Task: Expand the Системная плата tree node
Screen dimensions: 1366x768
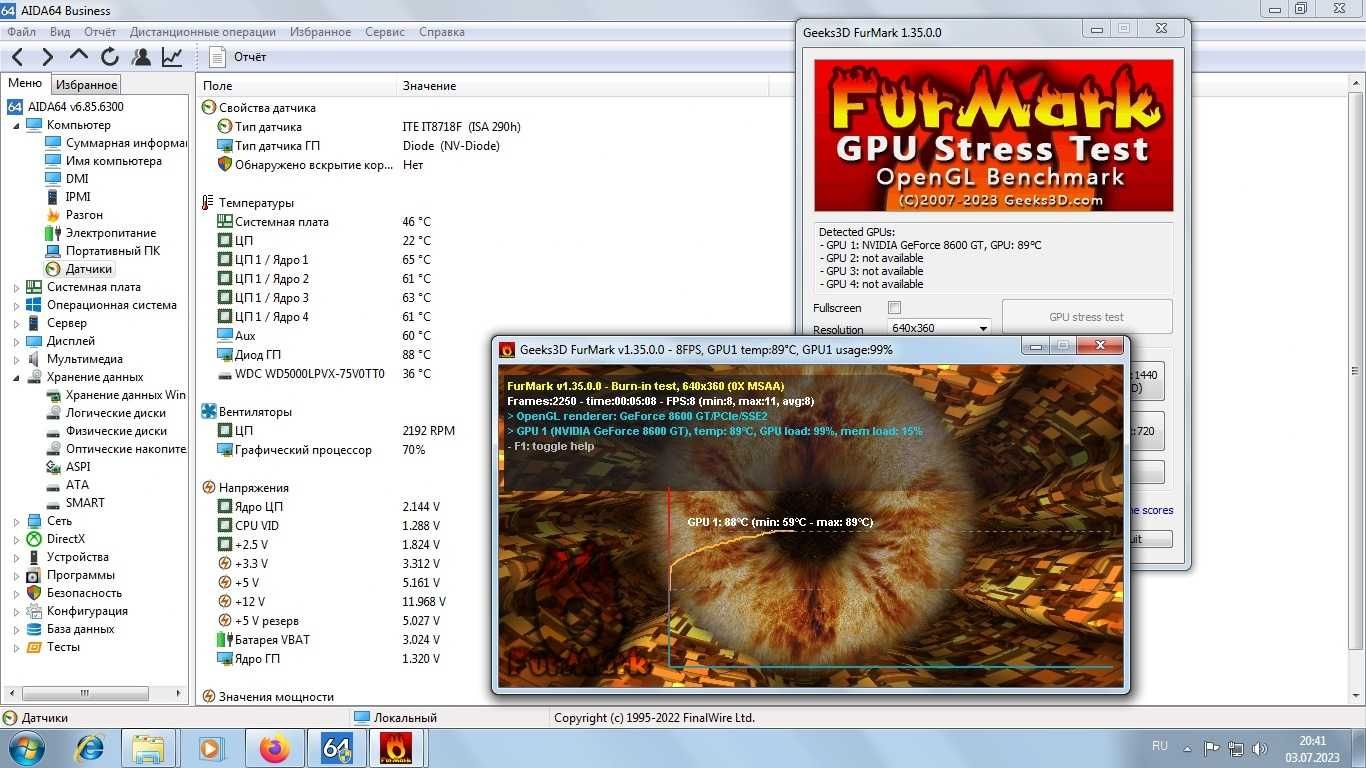Action: (x=16, y=287)
